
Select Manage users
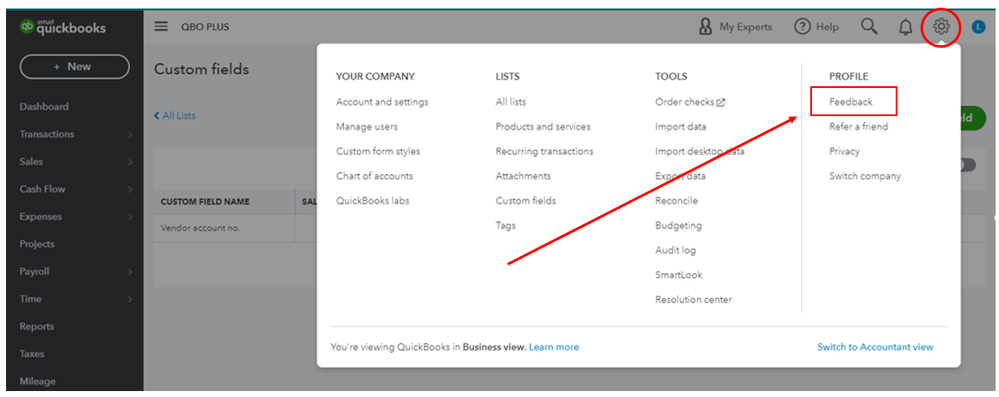pyautogui.click(x=367, y=127)
